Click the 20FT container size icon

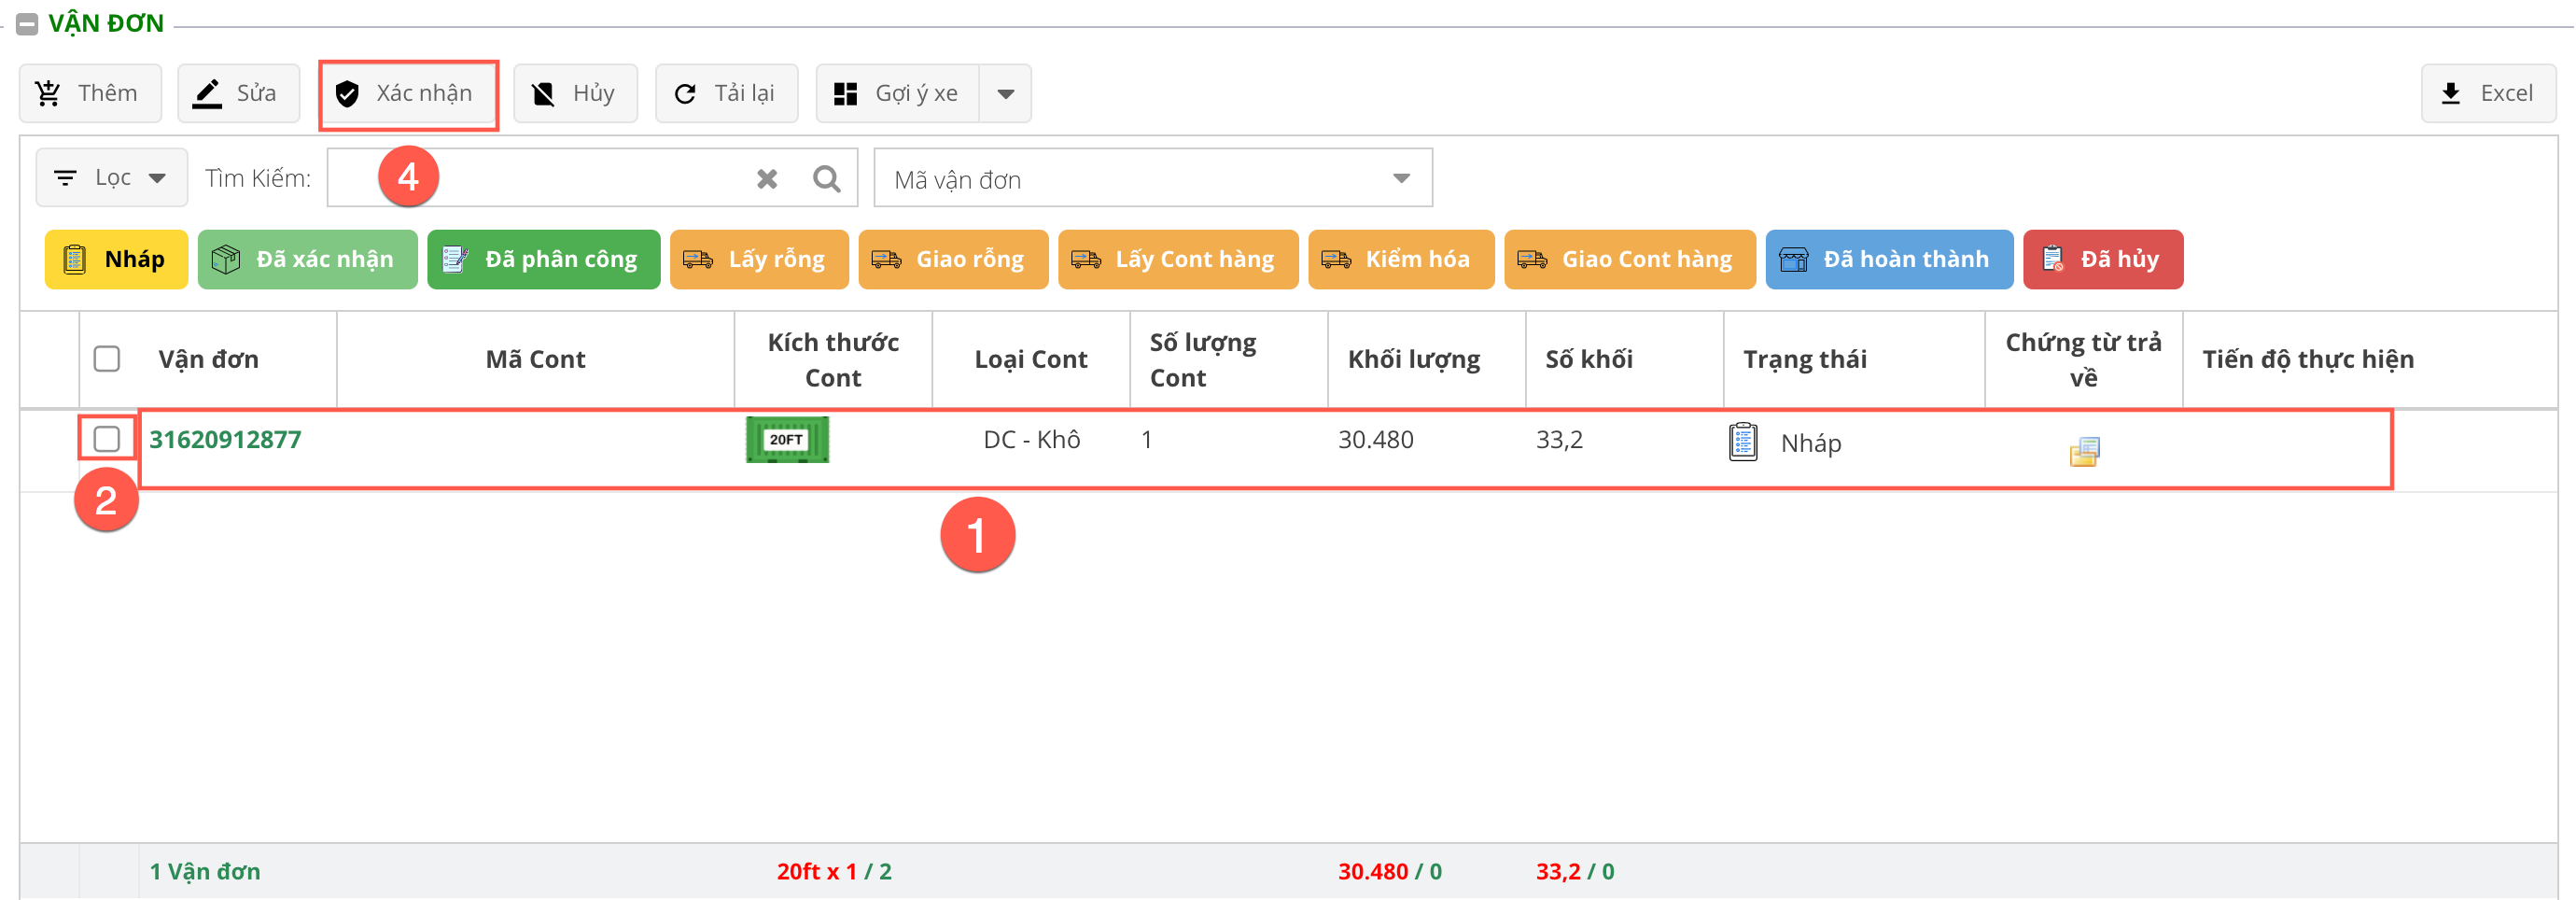787,440
